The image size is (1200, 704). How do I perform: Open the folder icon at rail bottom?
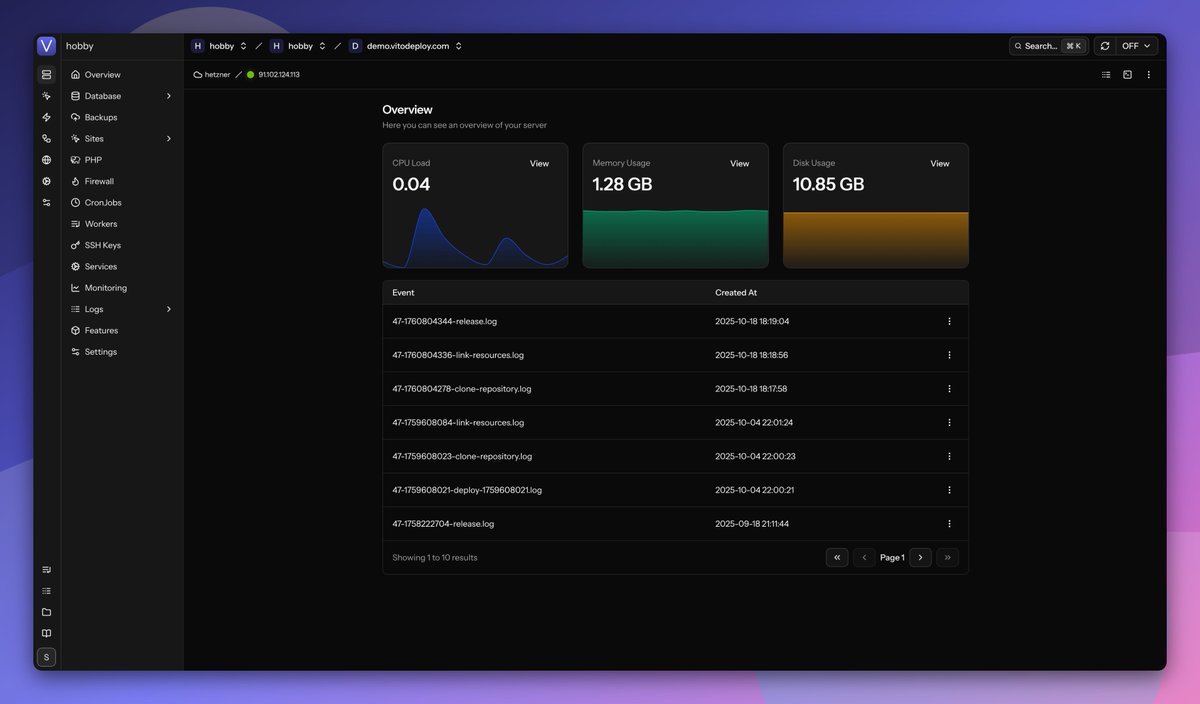[46, 612]
